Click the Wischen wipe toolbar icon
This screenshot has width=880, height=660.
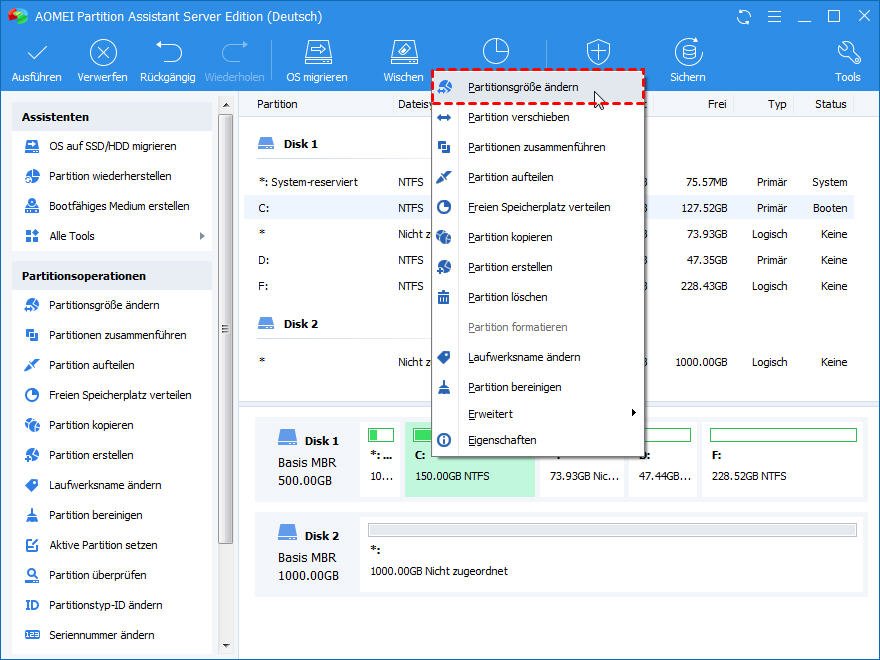[x=404, y=52]
